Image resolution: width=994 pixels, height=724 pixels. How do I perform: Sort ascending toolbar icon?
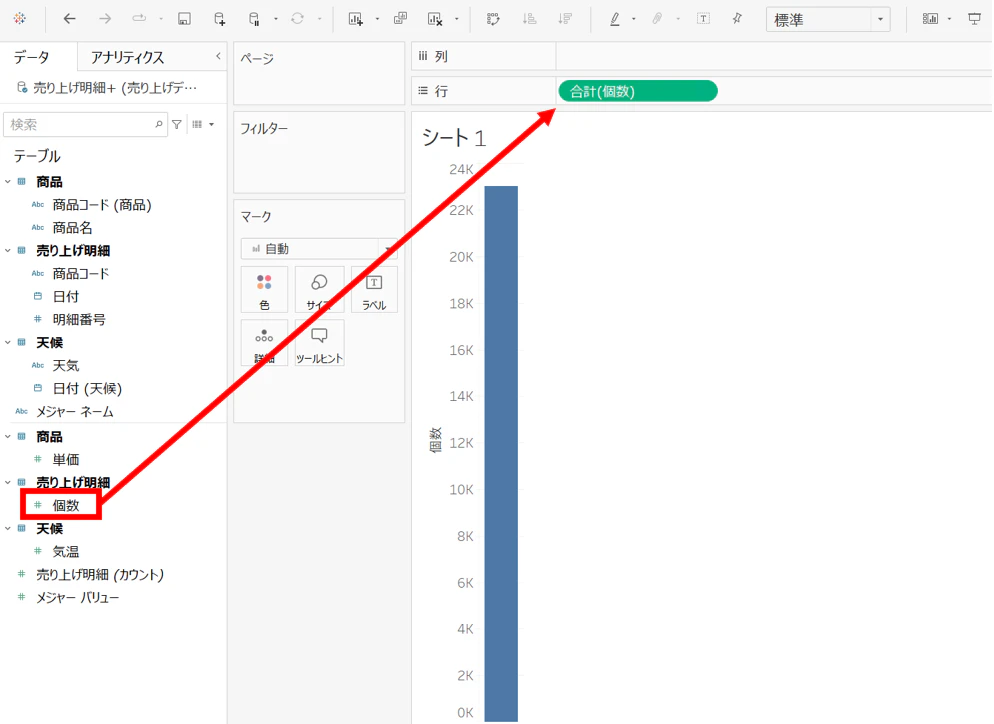click(529, 19)
